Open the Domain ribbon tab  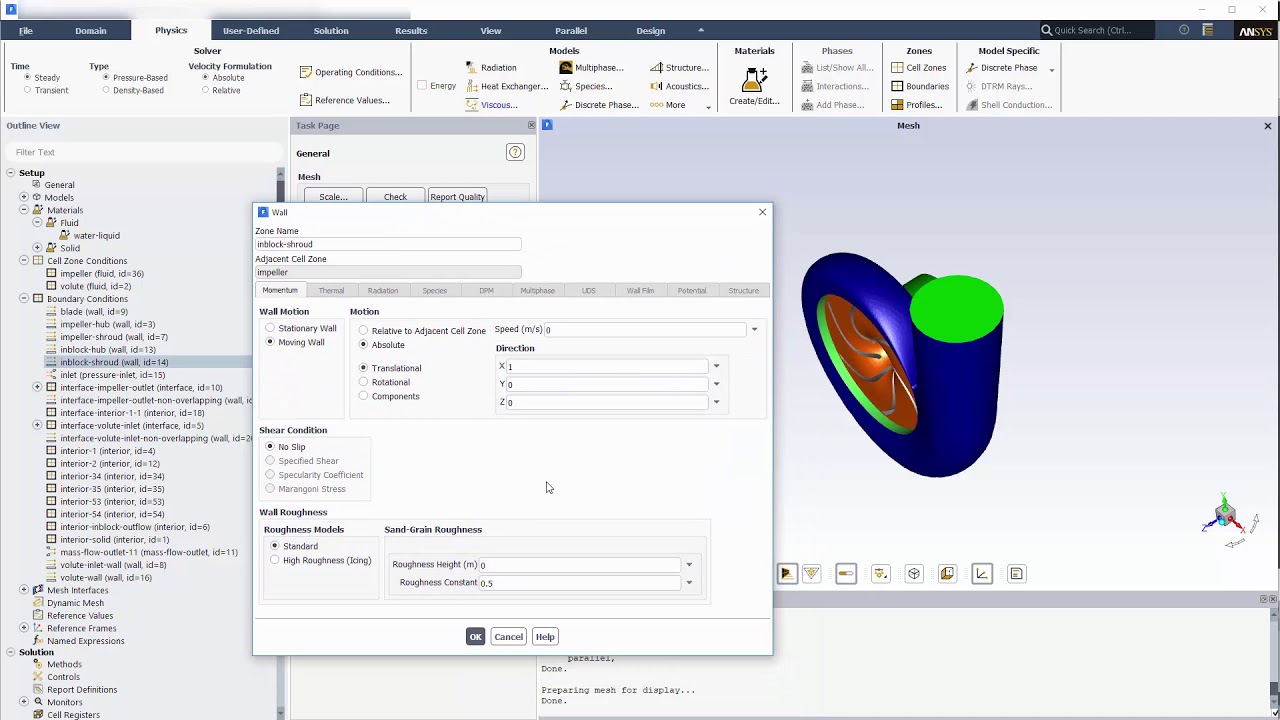click(90, 31)
